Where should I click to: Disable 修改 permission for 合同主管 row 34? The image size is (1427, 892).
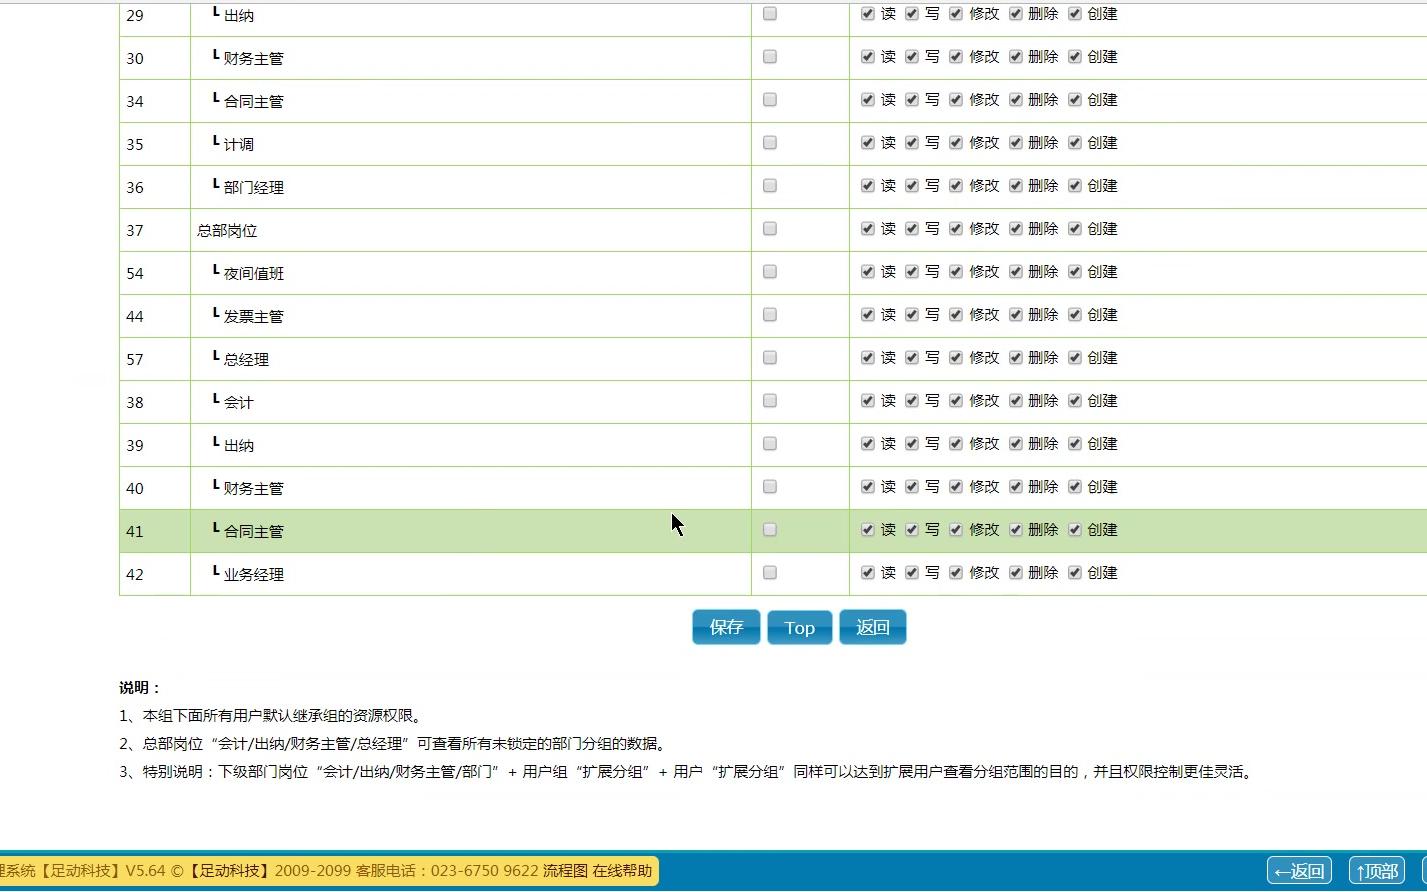[x=955, y=99]
